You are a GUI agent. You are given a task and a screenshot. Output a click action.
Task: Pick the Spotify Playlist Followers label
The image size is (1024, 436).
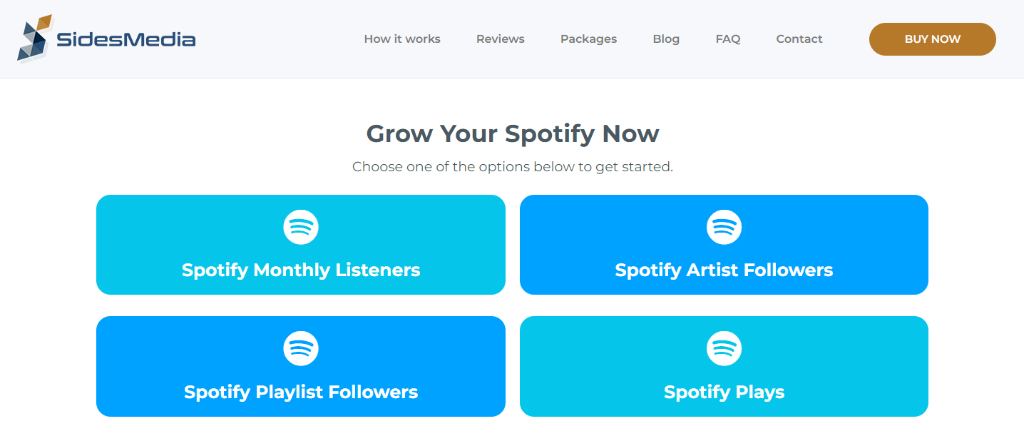point(301,392)
